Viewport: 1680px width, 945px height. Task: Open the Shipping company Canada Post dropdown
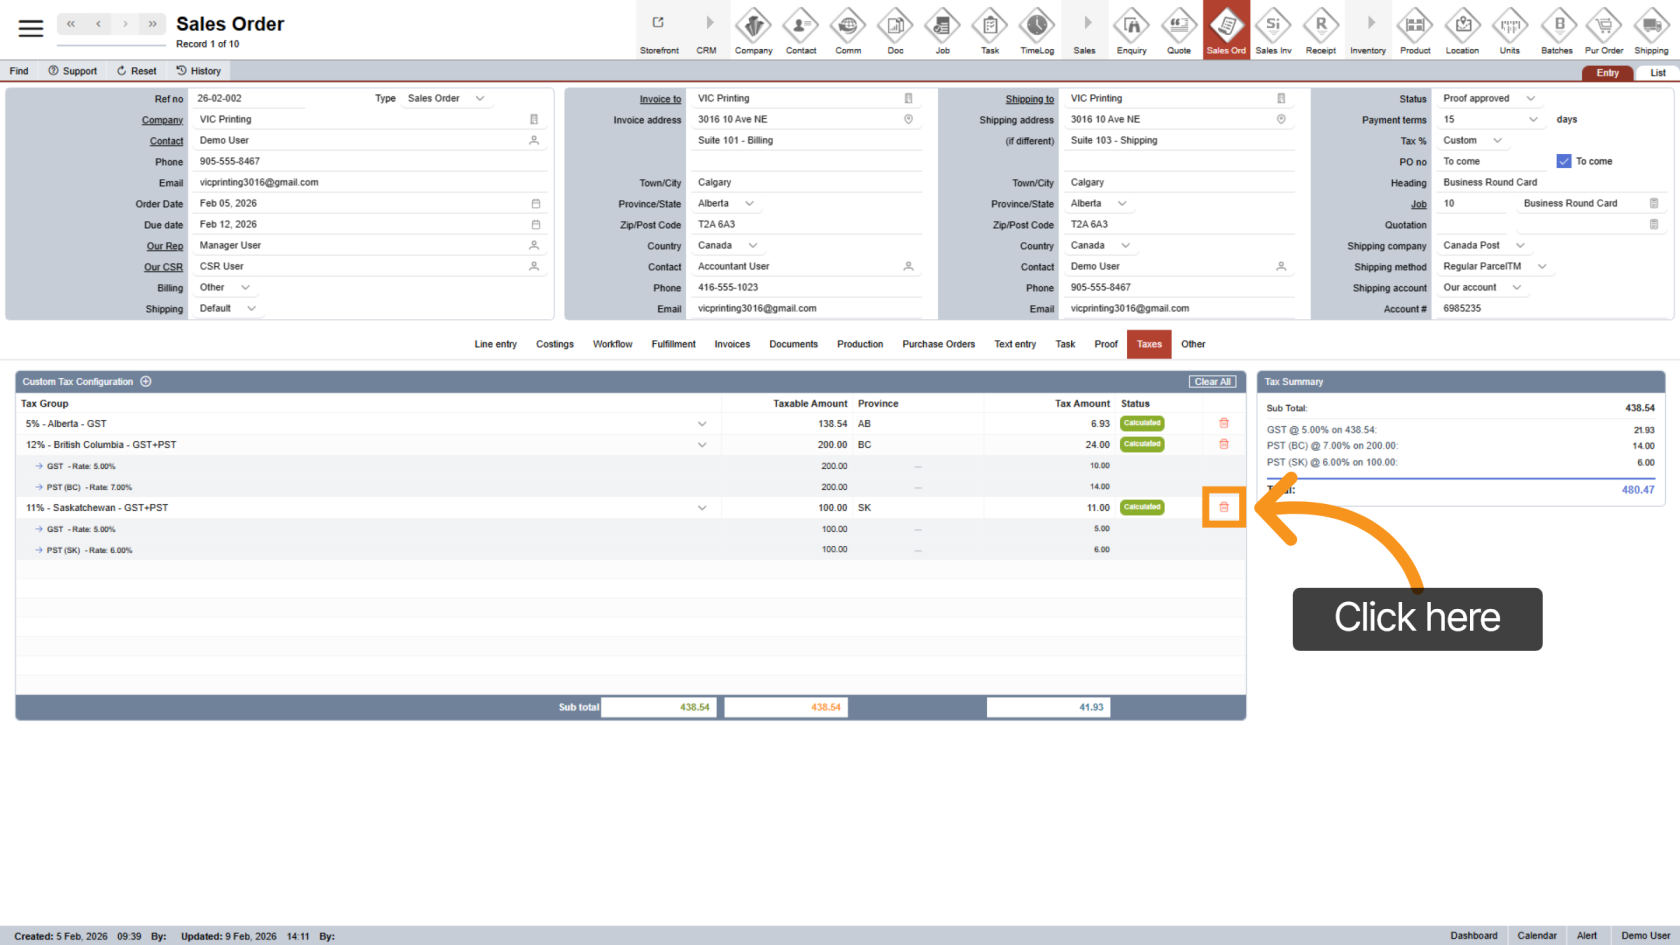click(1520, 246)
